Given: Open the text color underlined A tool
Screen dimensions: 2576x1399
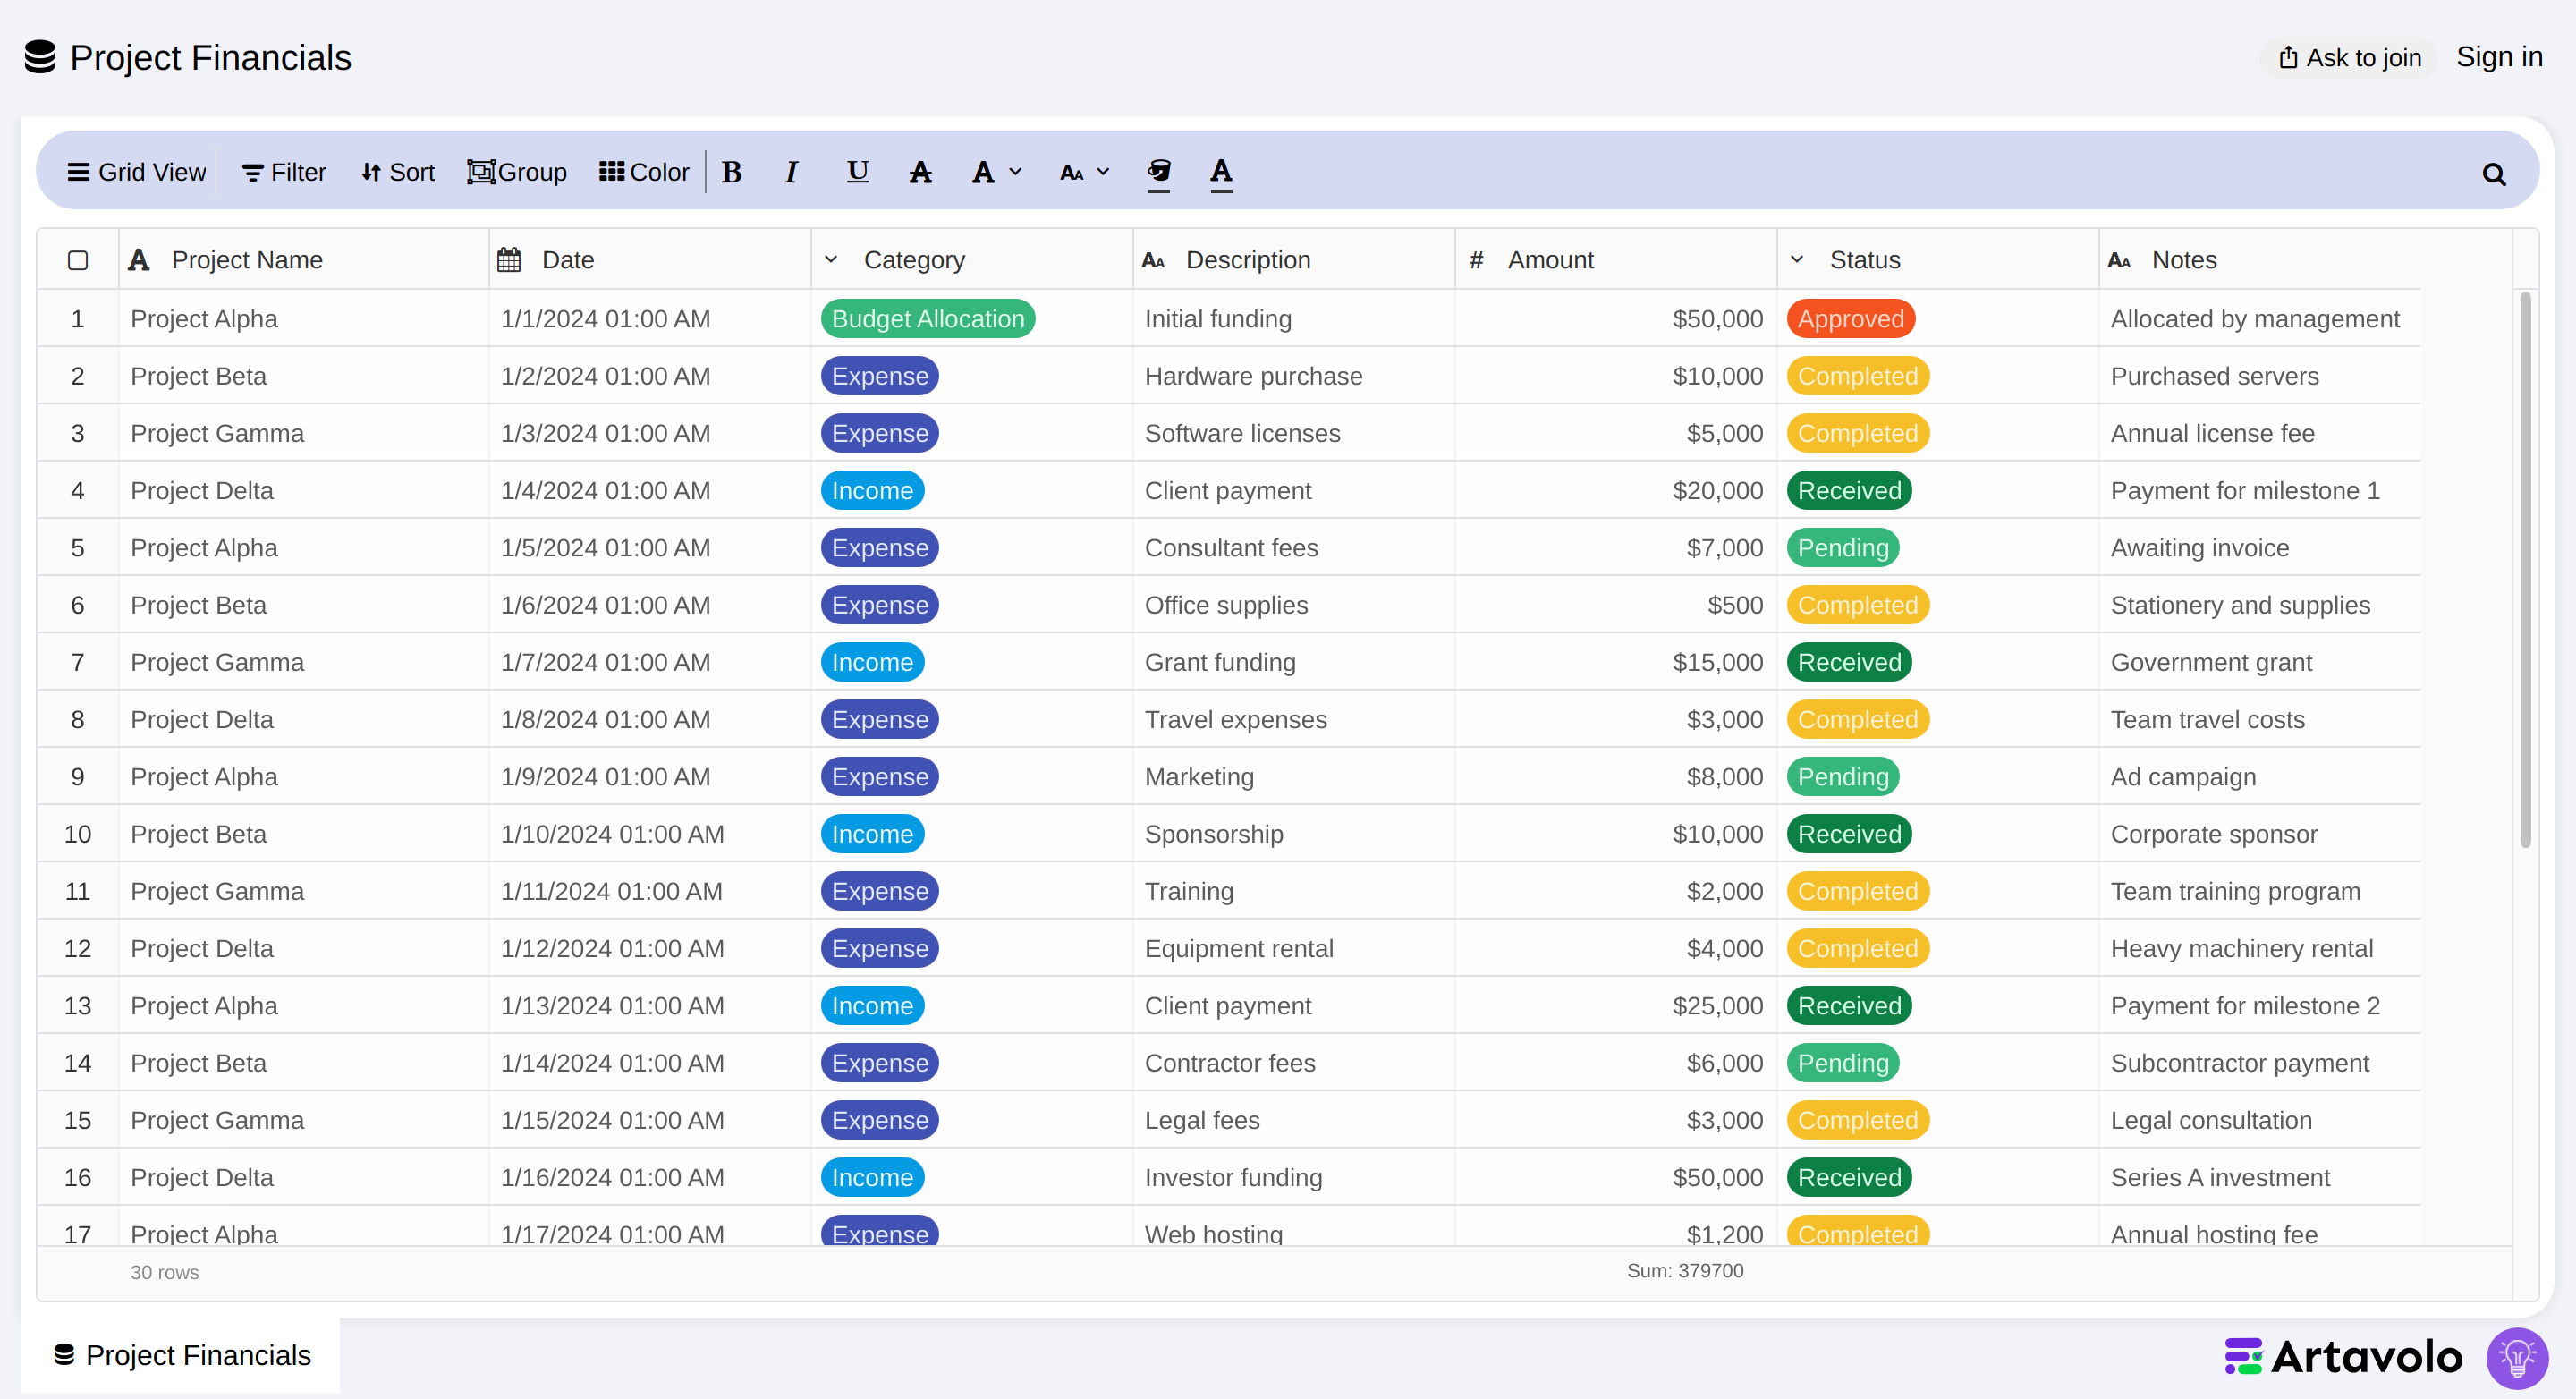Looking at the screenshot, I should point(1221,173).
